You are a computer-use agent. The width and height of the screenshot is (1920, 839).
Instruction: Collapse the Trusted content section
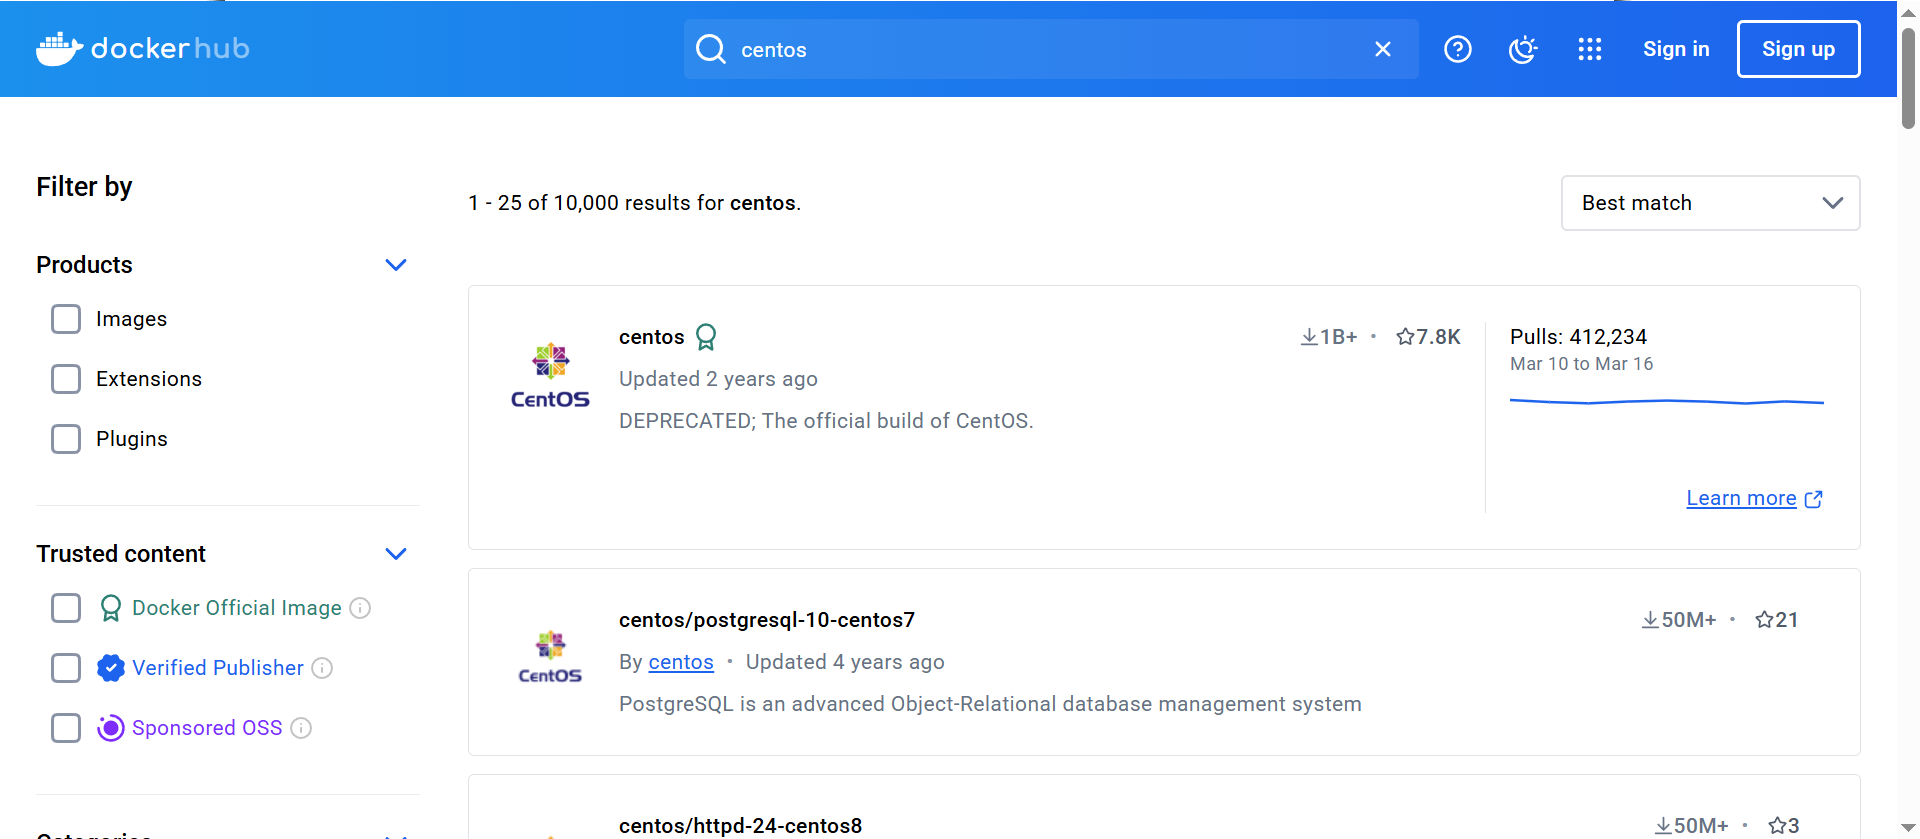pos(396,554)
